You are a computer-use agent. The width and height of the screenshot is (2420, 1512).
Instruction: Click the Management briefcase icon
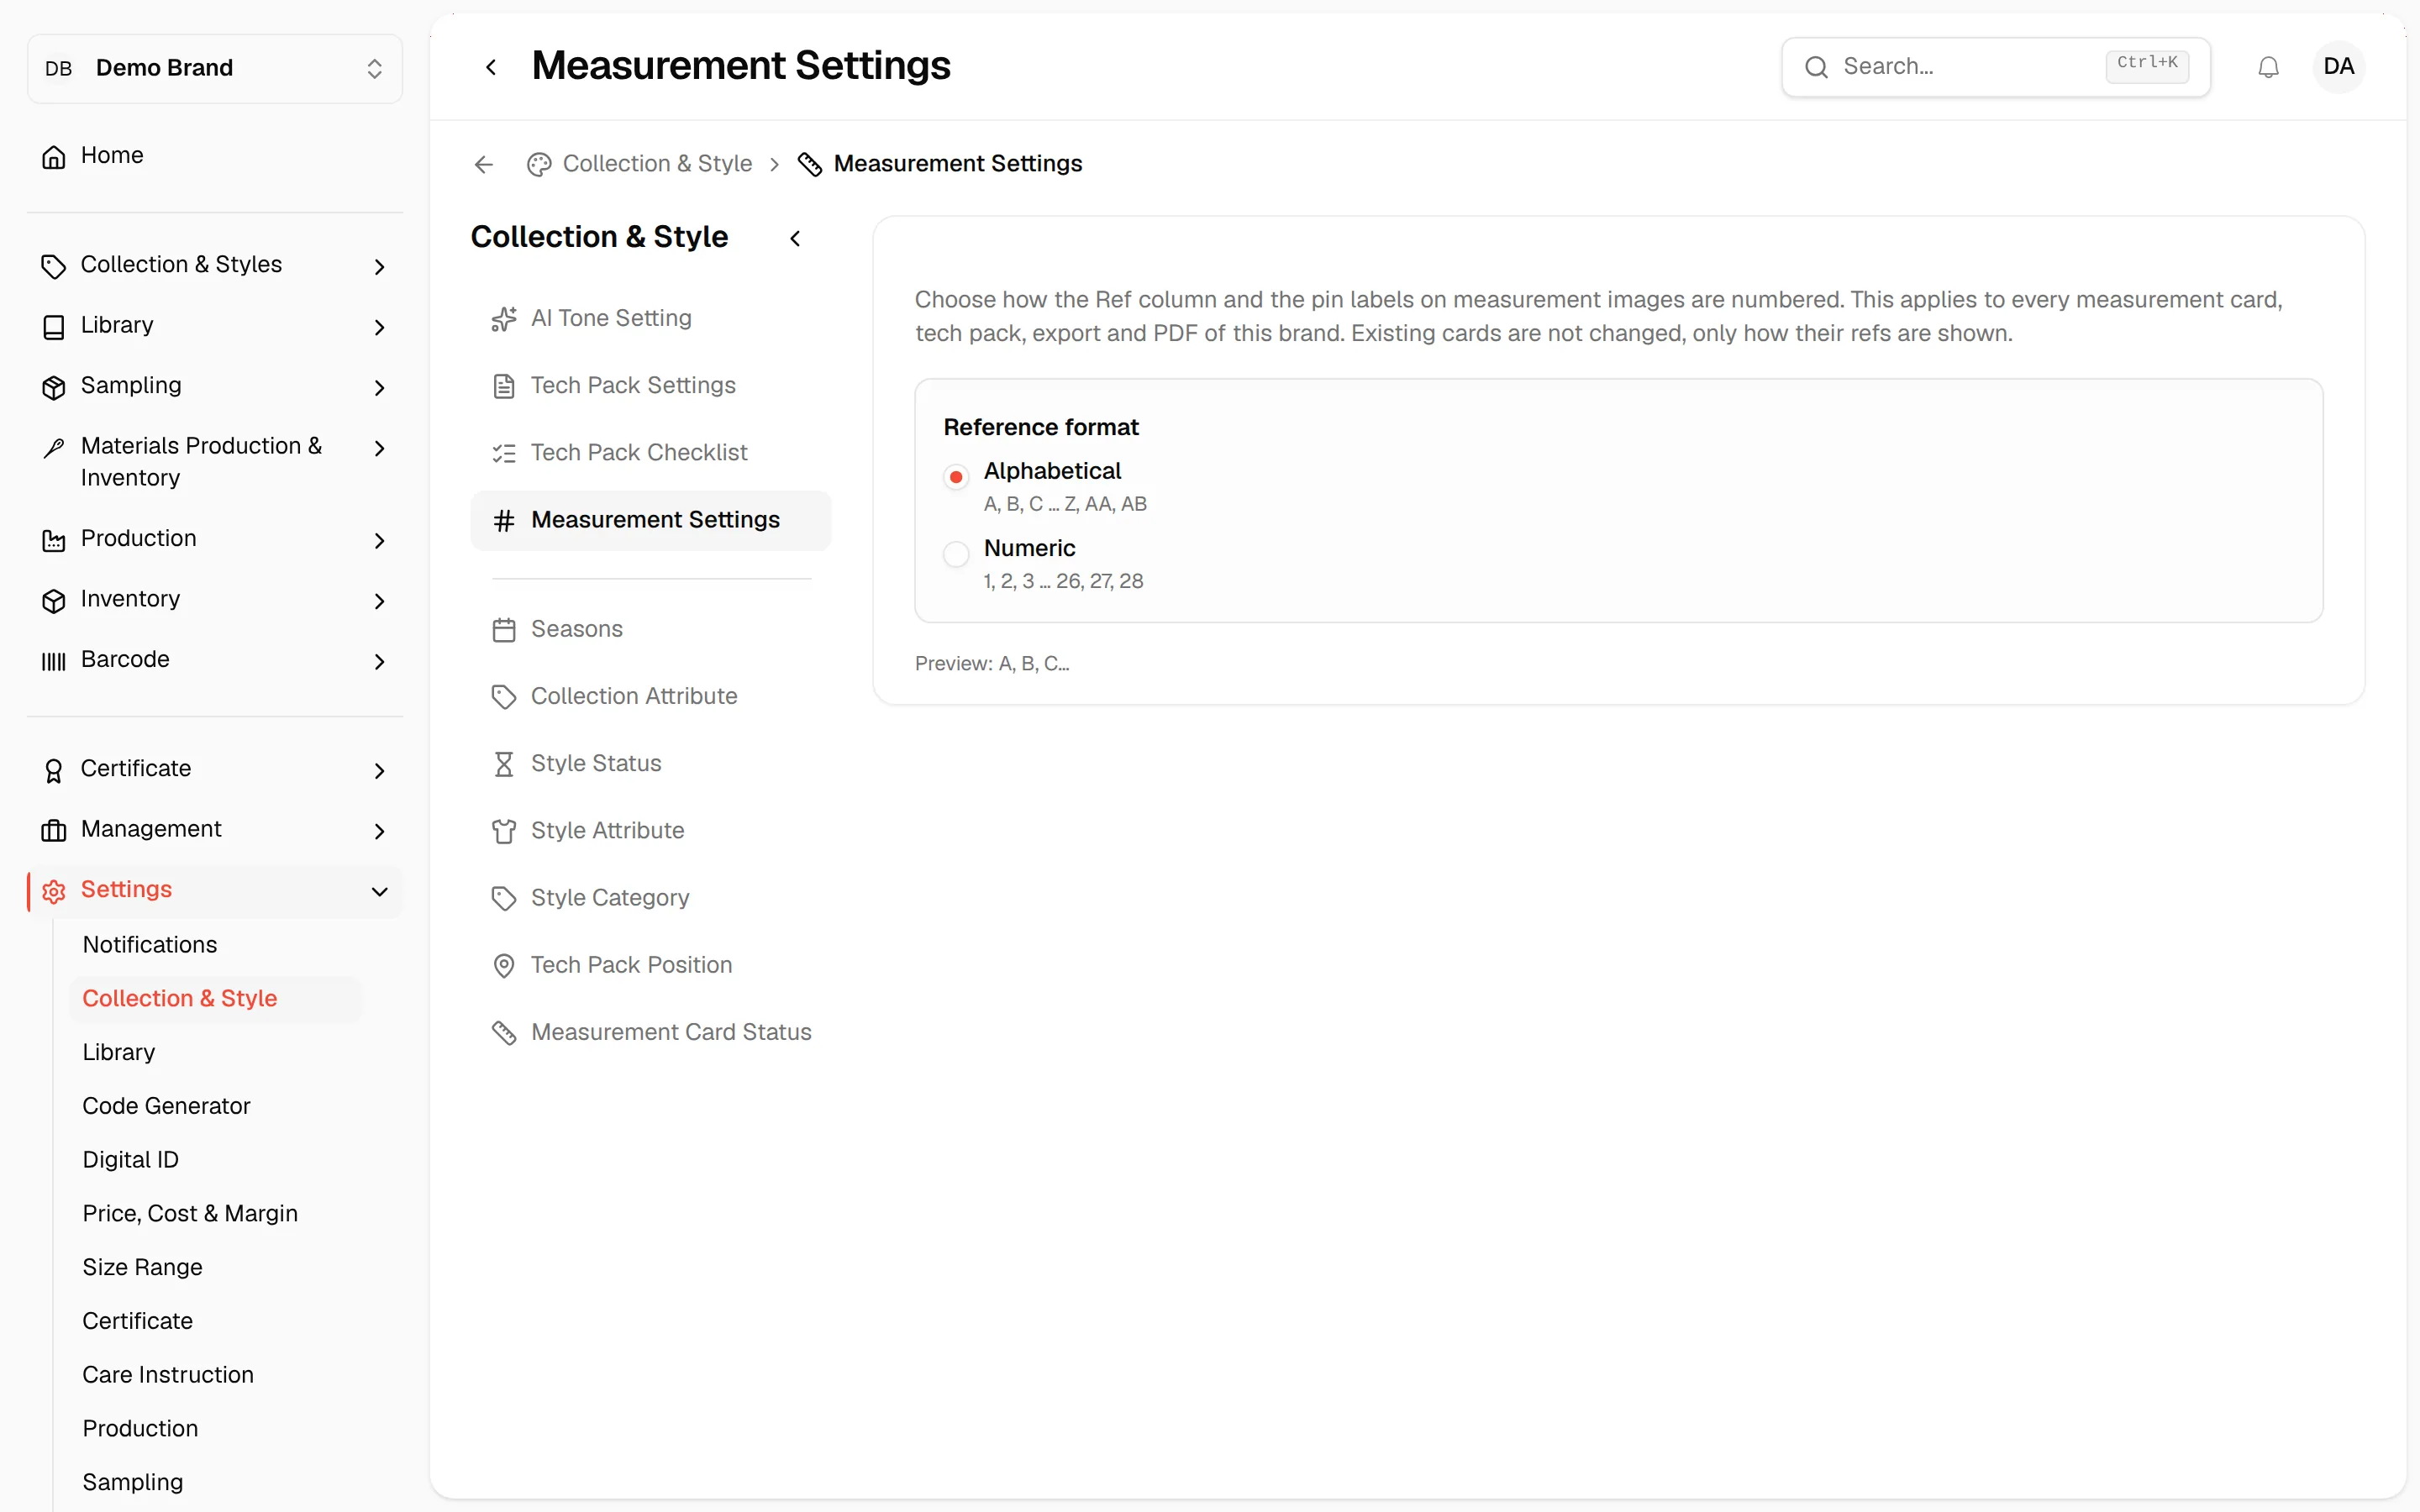pyautogui.click(x=54, y=830)
